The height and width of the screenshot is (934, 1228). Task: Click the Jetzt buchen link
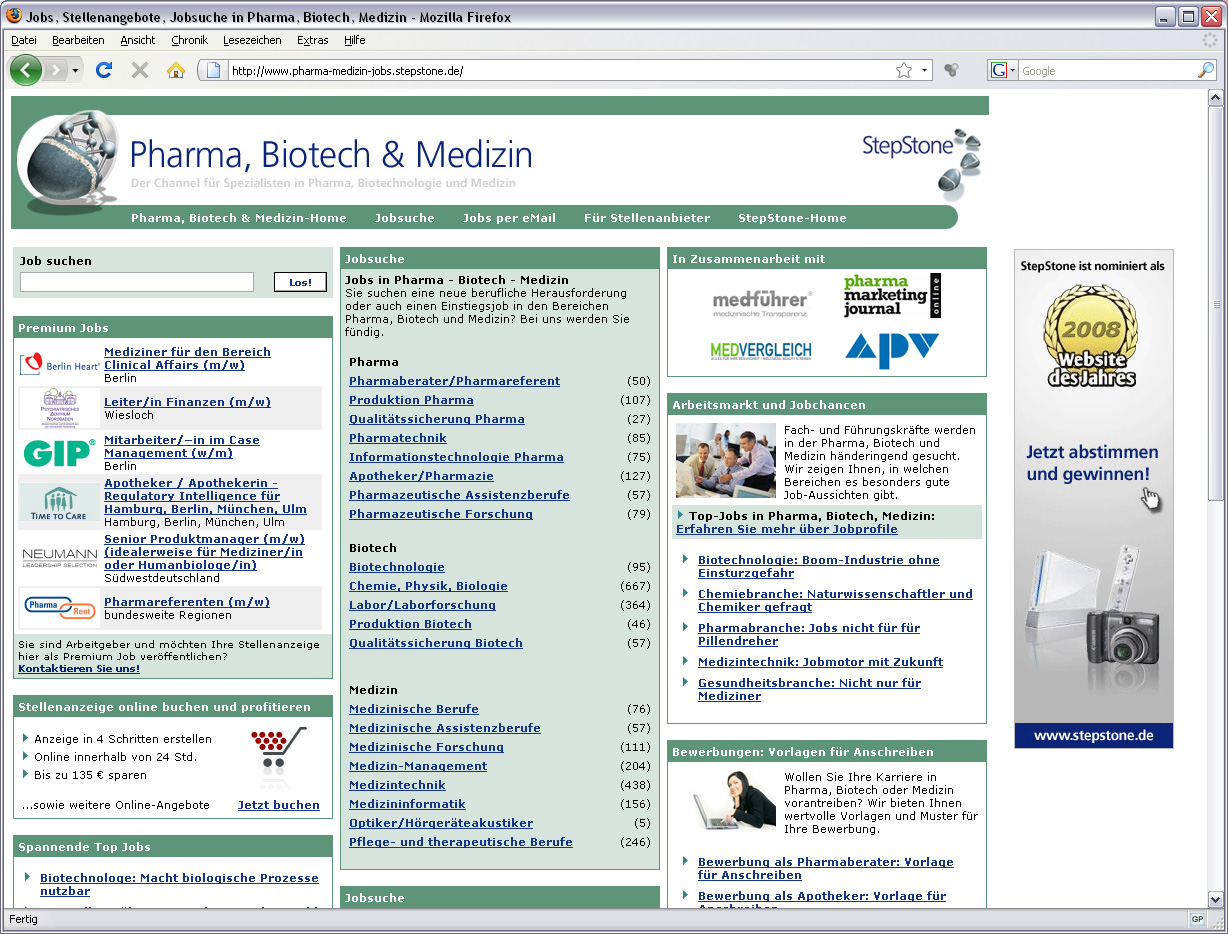click(x=279, y=805)
